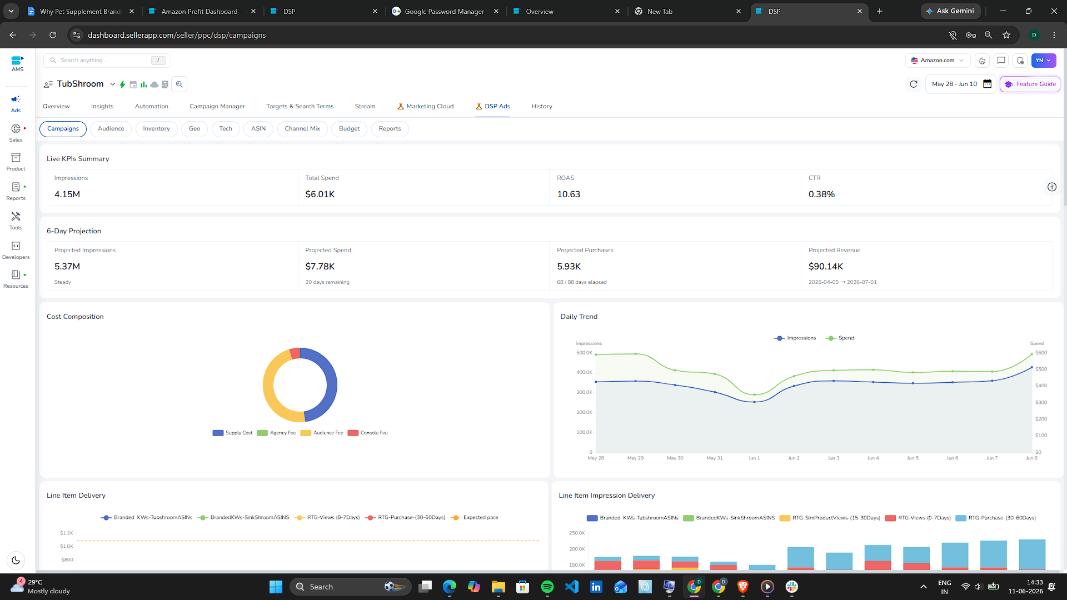The height and width of the screenshot is (600, 1067).
Task: Switch to Targets & Search Terms tab
Action: pyautogui.click(x=300, y=106)
